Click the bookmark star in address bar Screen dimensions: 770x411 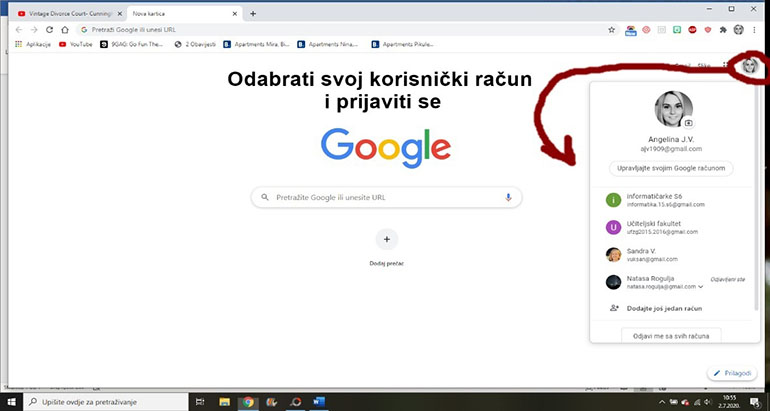click(611, 30)
